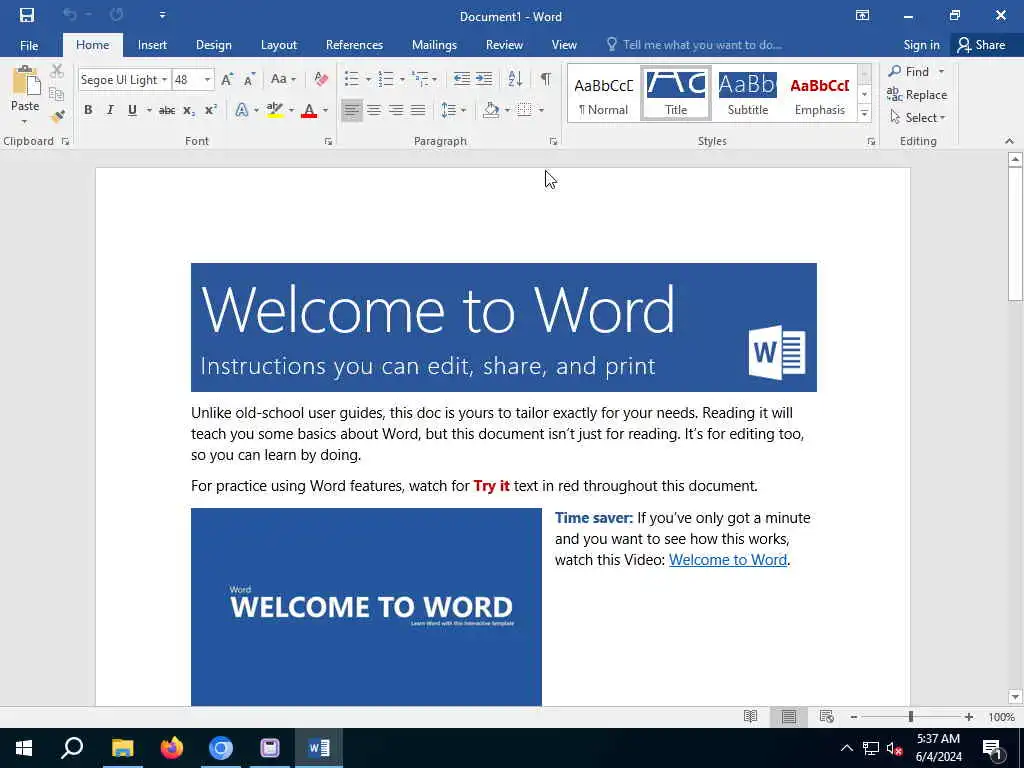Select Print Layout view button
Viewport: 1024px width, 768px height.
pyautogui.click(x=789, y=716)
